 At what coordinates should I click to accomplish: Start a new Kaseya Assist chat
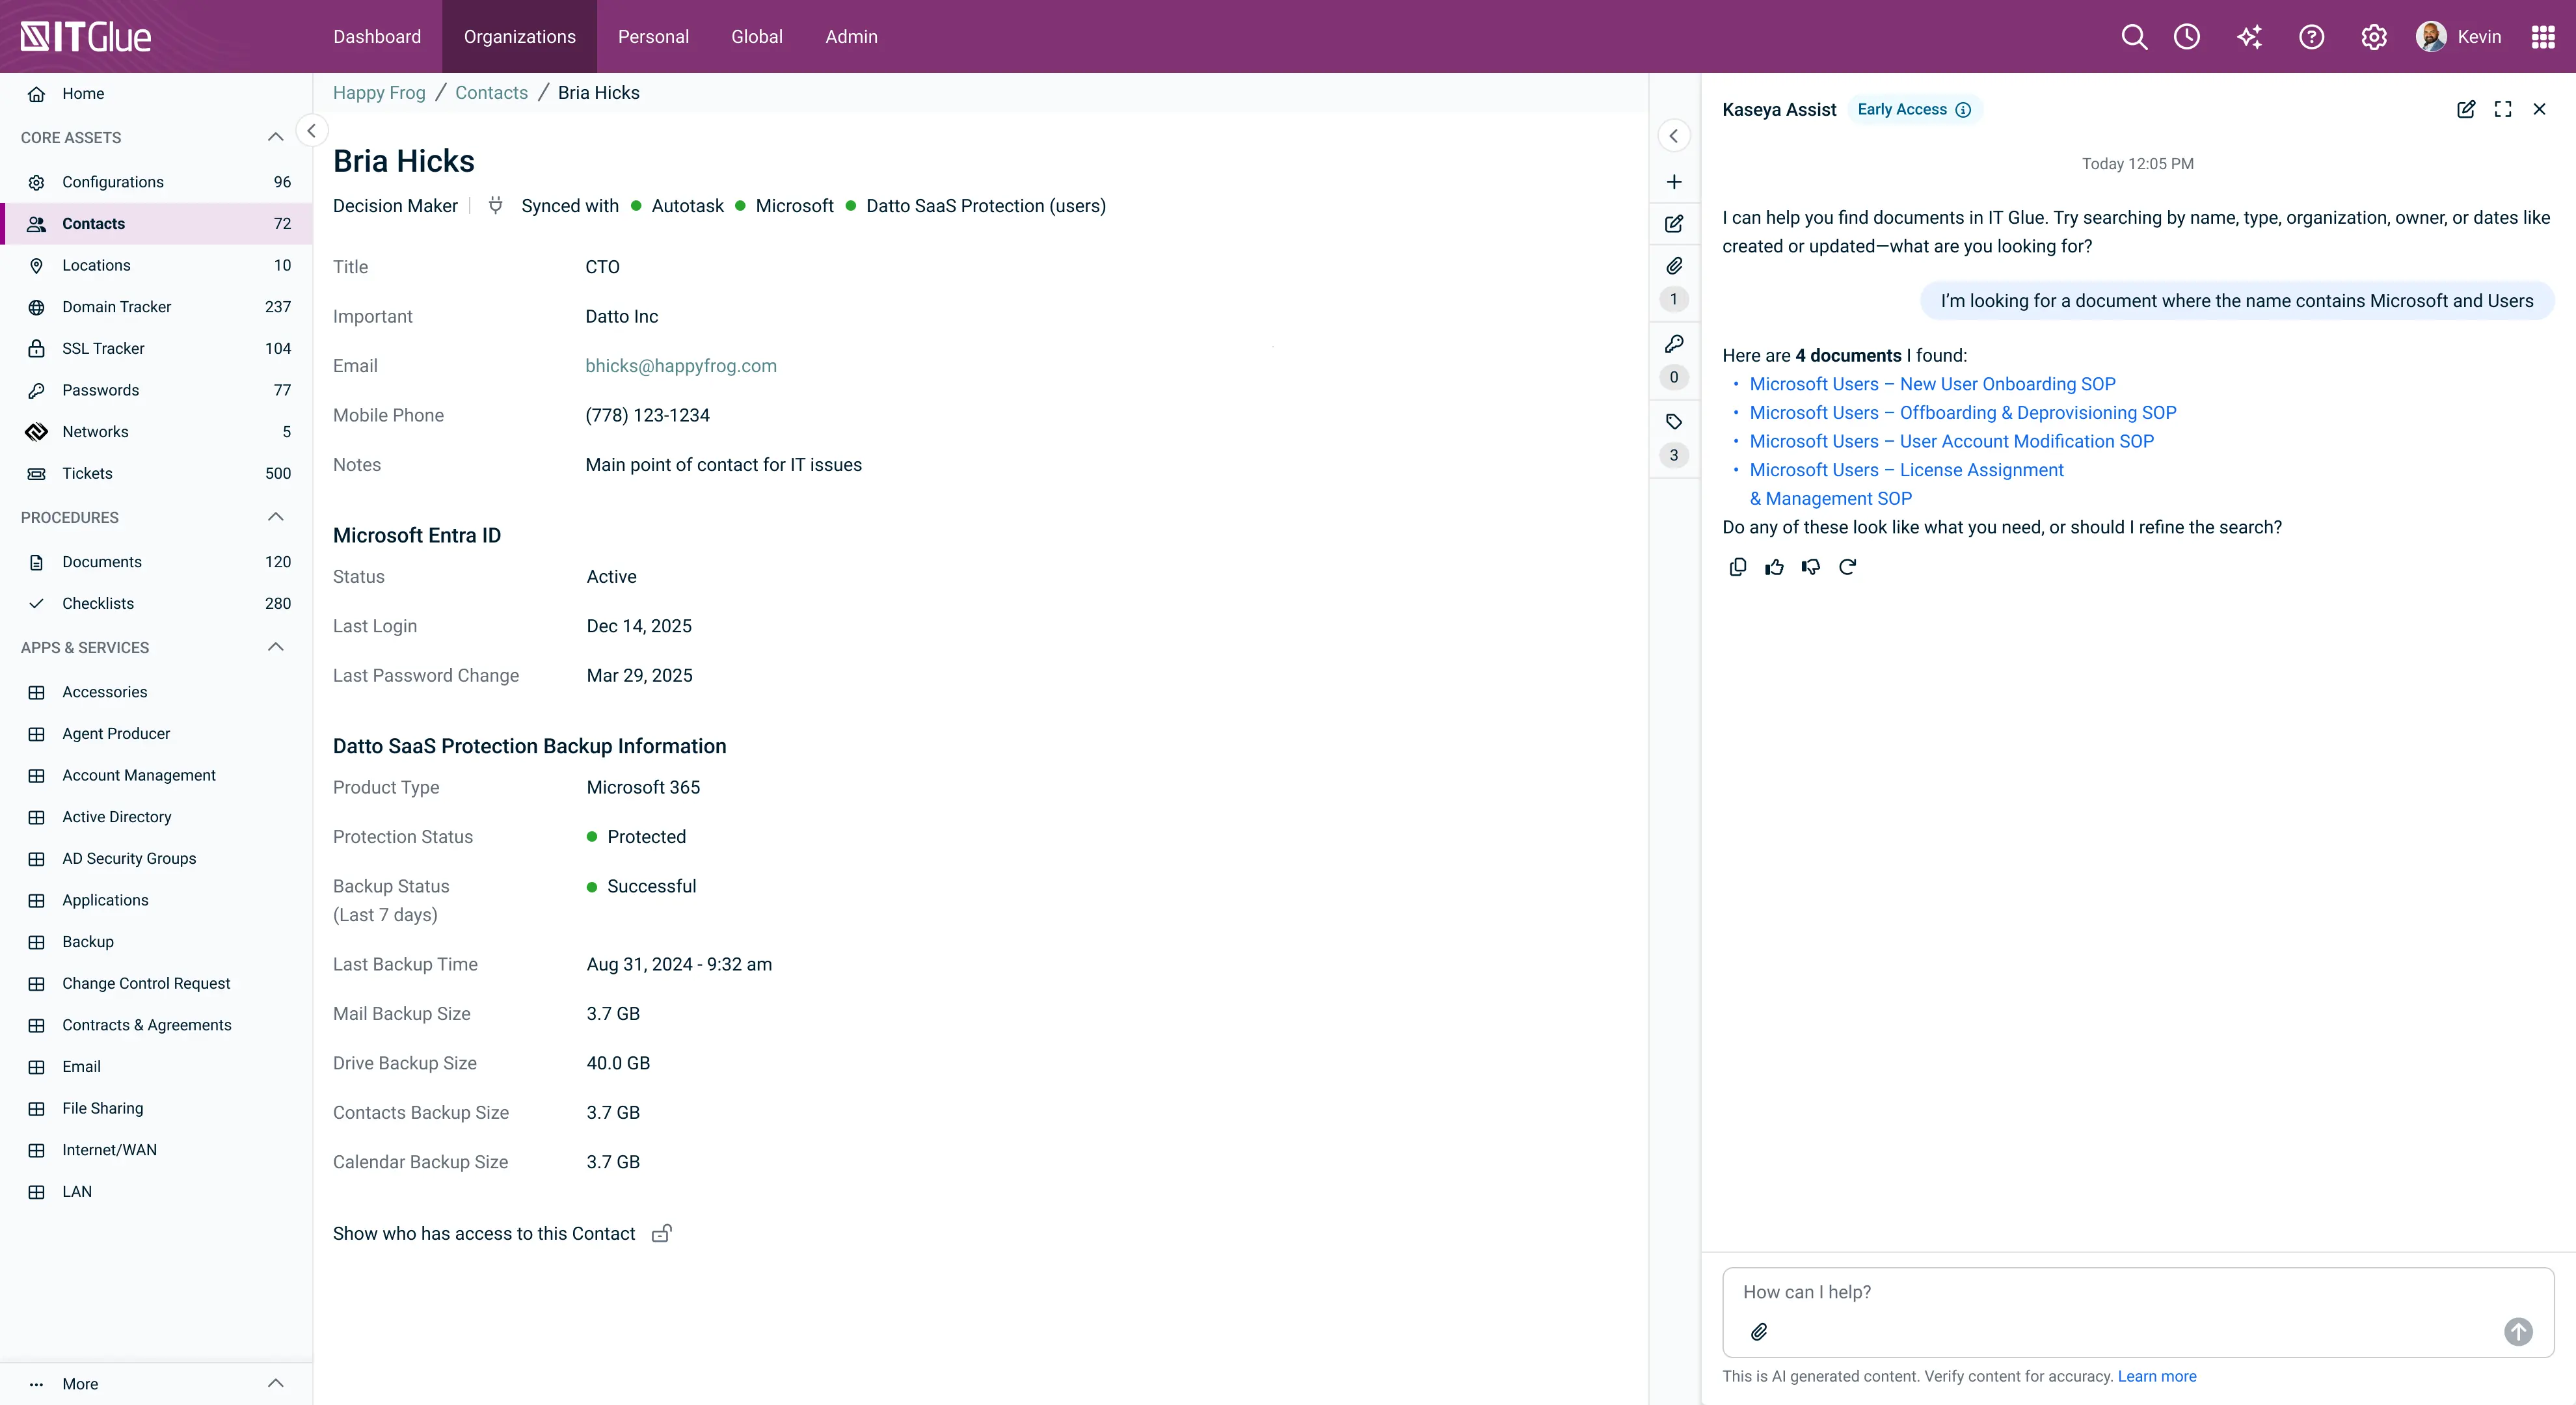pyautogui.click(x=2466, y=109)
